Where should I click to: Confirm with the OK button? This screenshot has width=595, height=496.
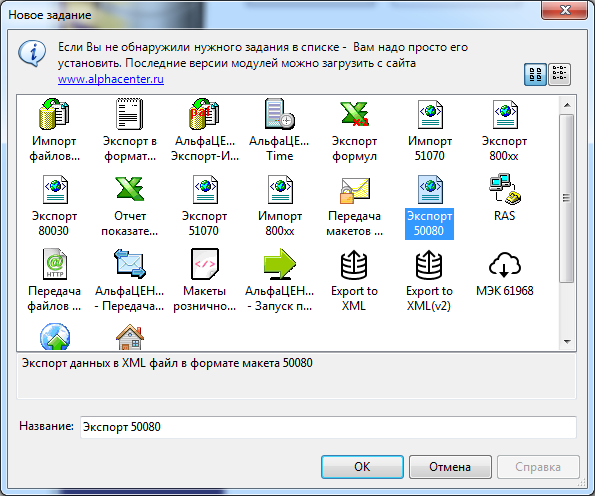362,467
